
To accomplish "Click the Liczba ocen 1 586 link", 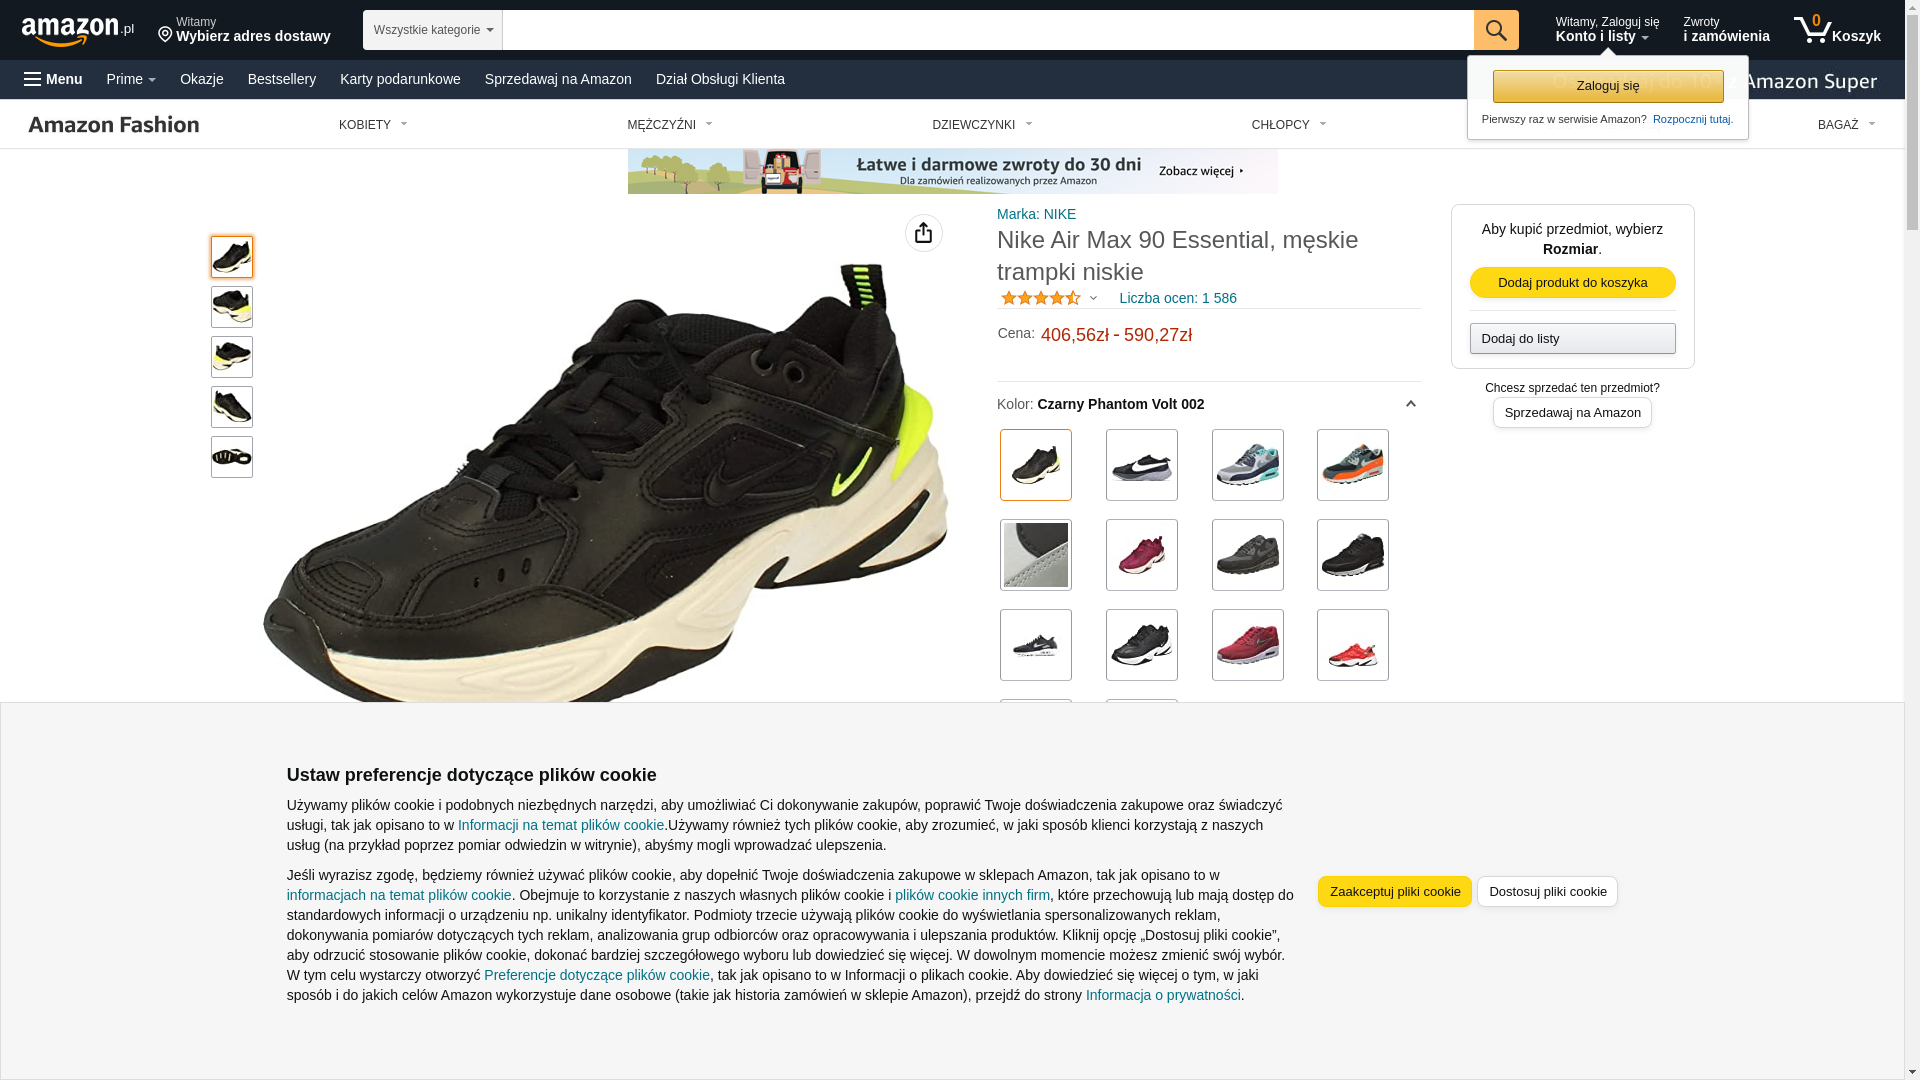I will tap(1178, 298).
